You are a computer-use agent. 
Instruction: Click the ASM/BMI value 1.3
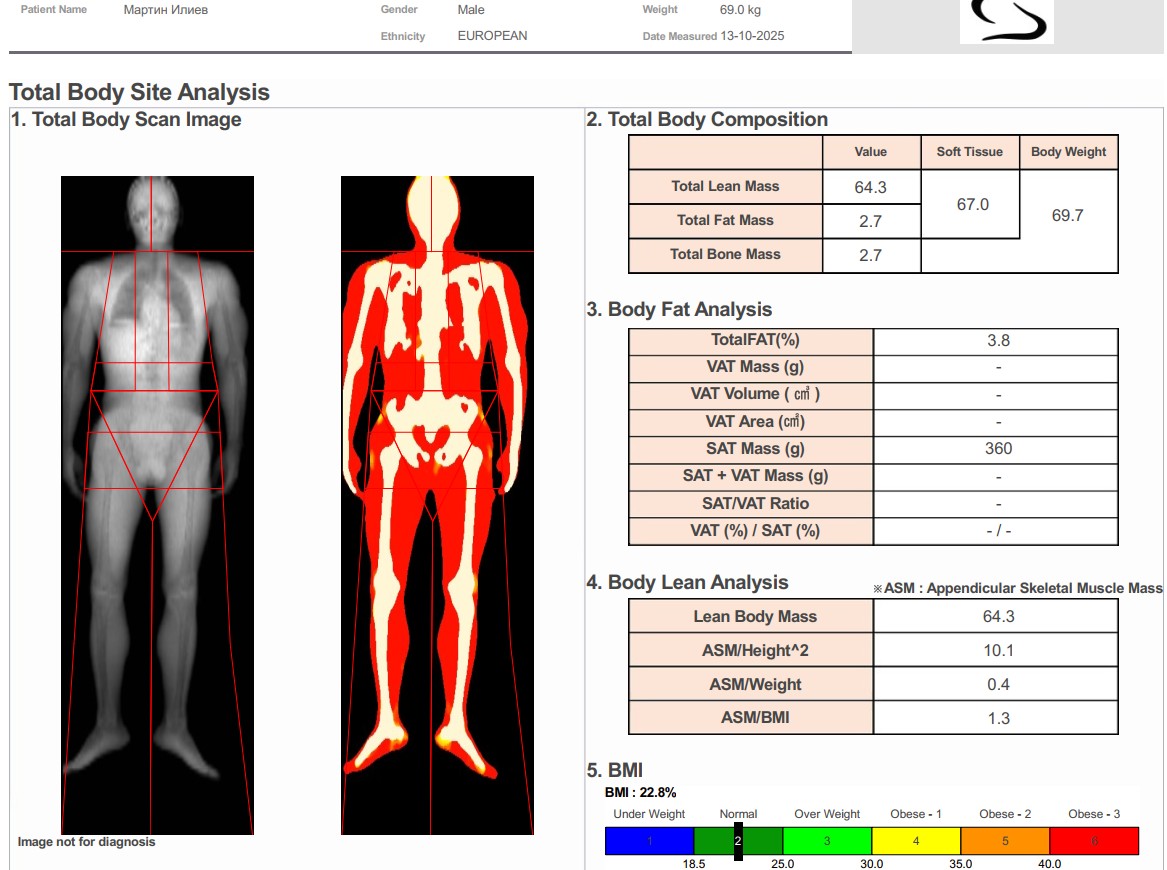pos(997,718)
